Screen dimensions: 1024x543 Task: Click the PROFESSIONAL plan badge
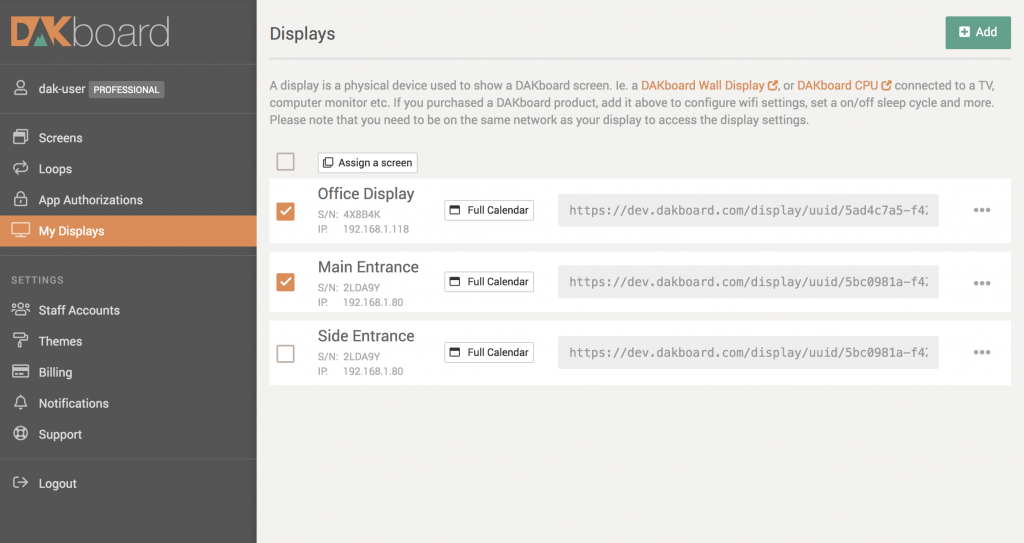(126, 90)
